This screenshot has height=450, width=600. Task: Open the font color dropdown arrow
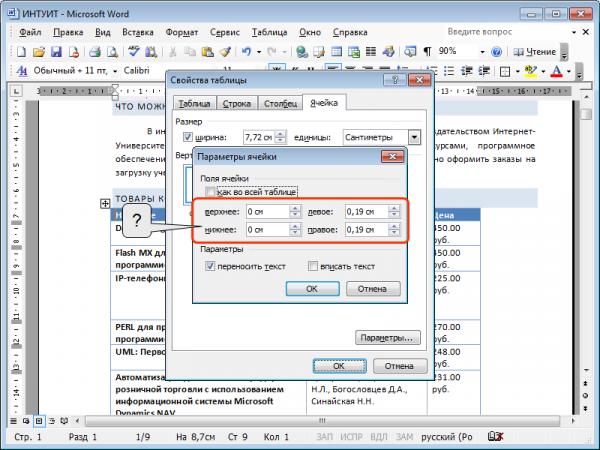click(569, 71)
